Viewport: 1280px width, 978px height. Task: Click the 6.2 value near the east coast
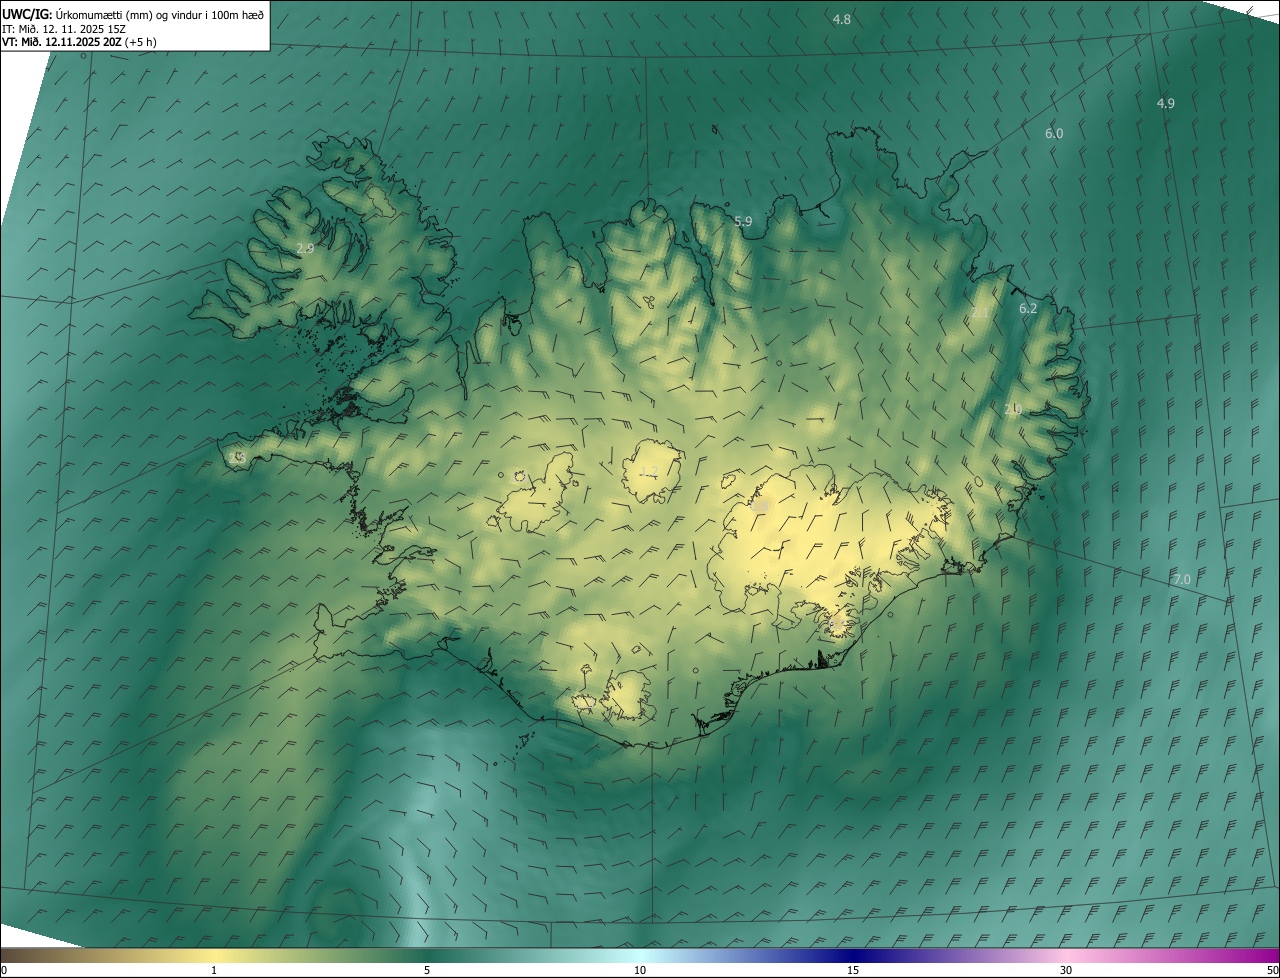click(x=1028, y=309)
